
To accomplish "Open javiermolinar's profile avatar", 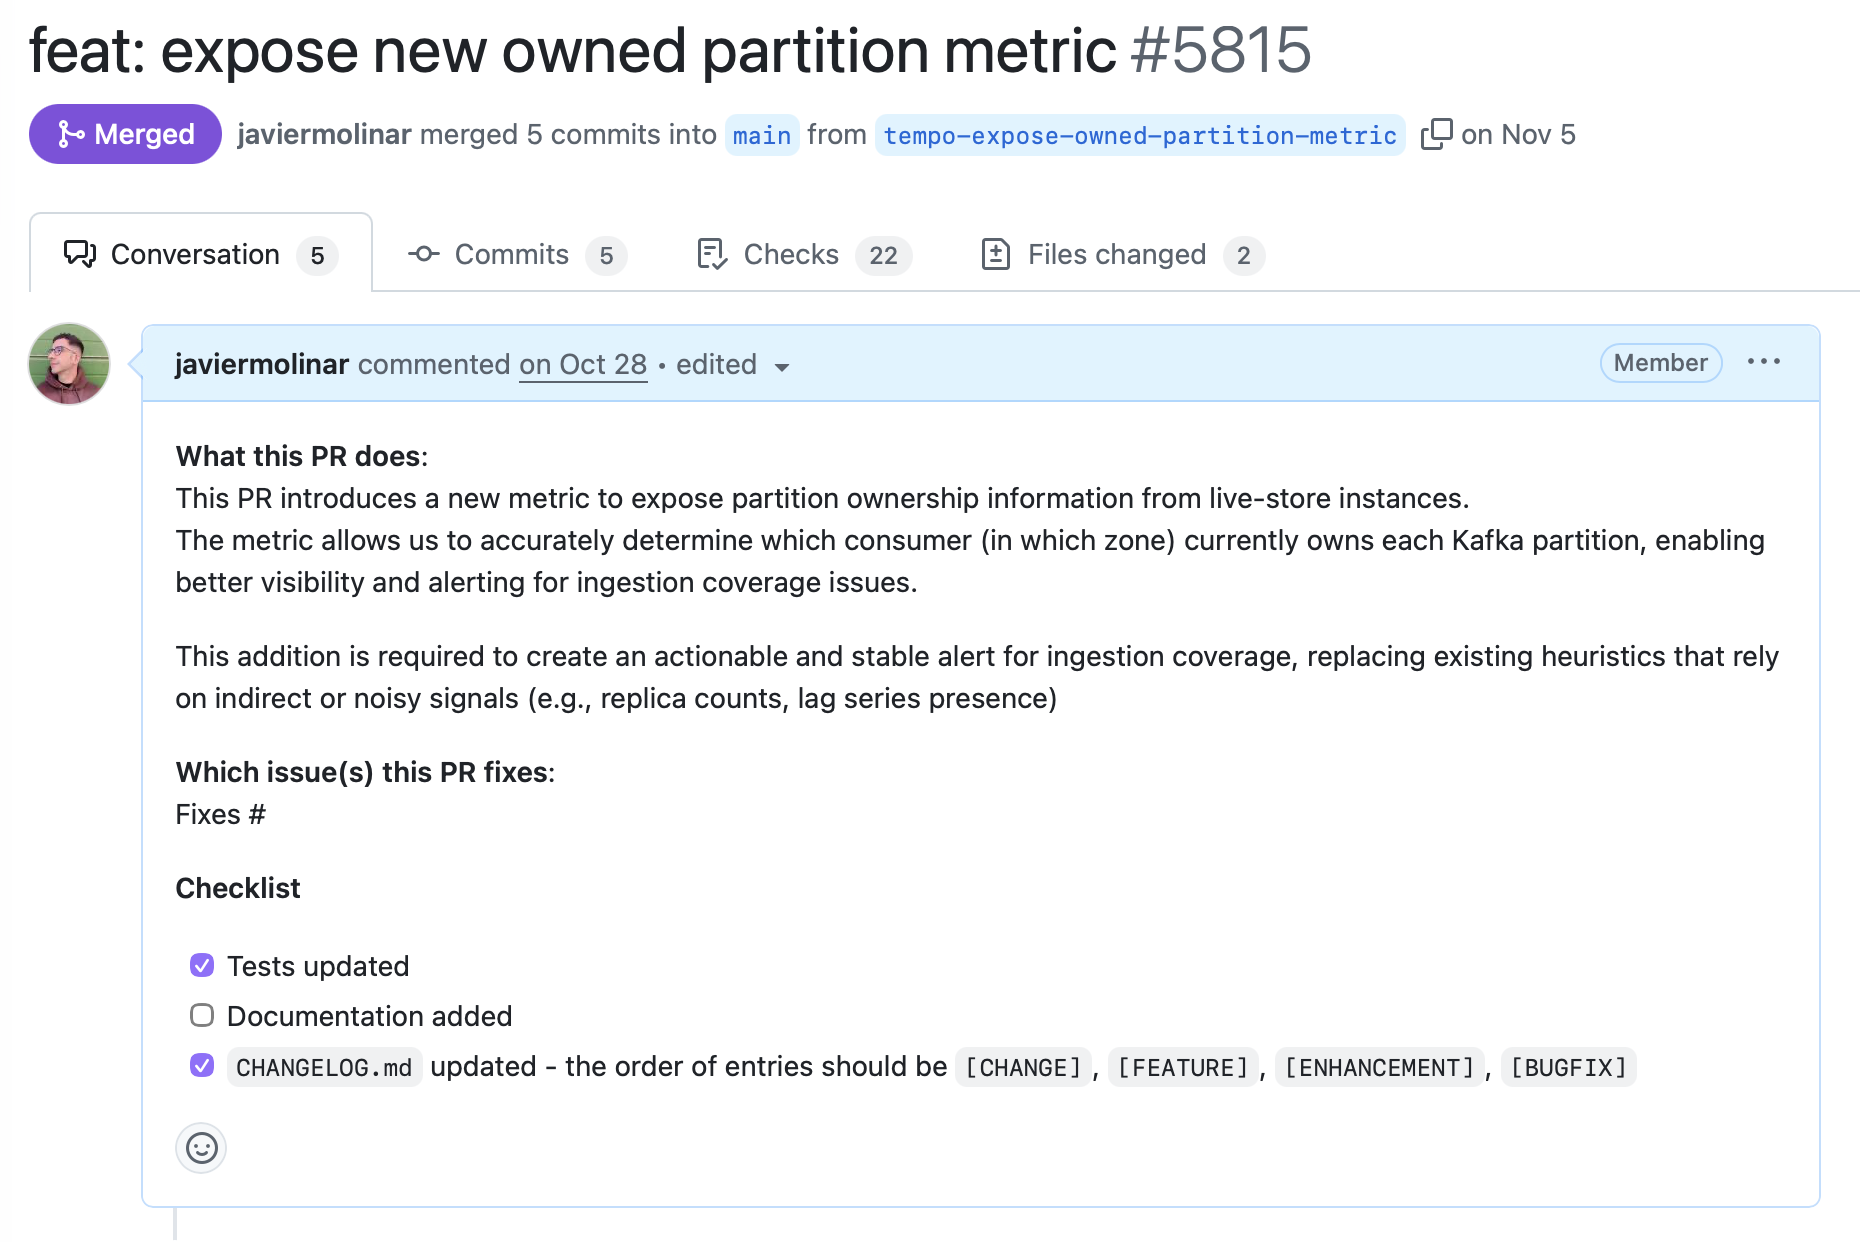I will pyautogui.click(x=68, y=364).
